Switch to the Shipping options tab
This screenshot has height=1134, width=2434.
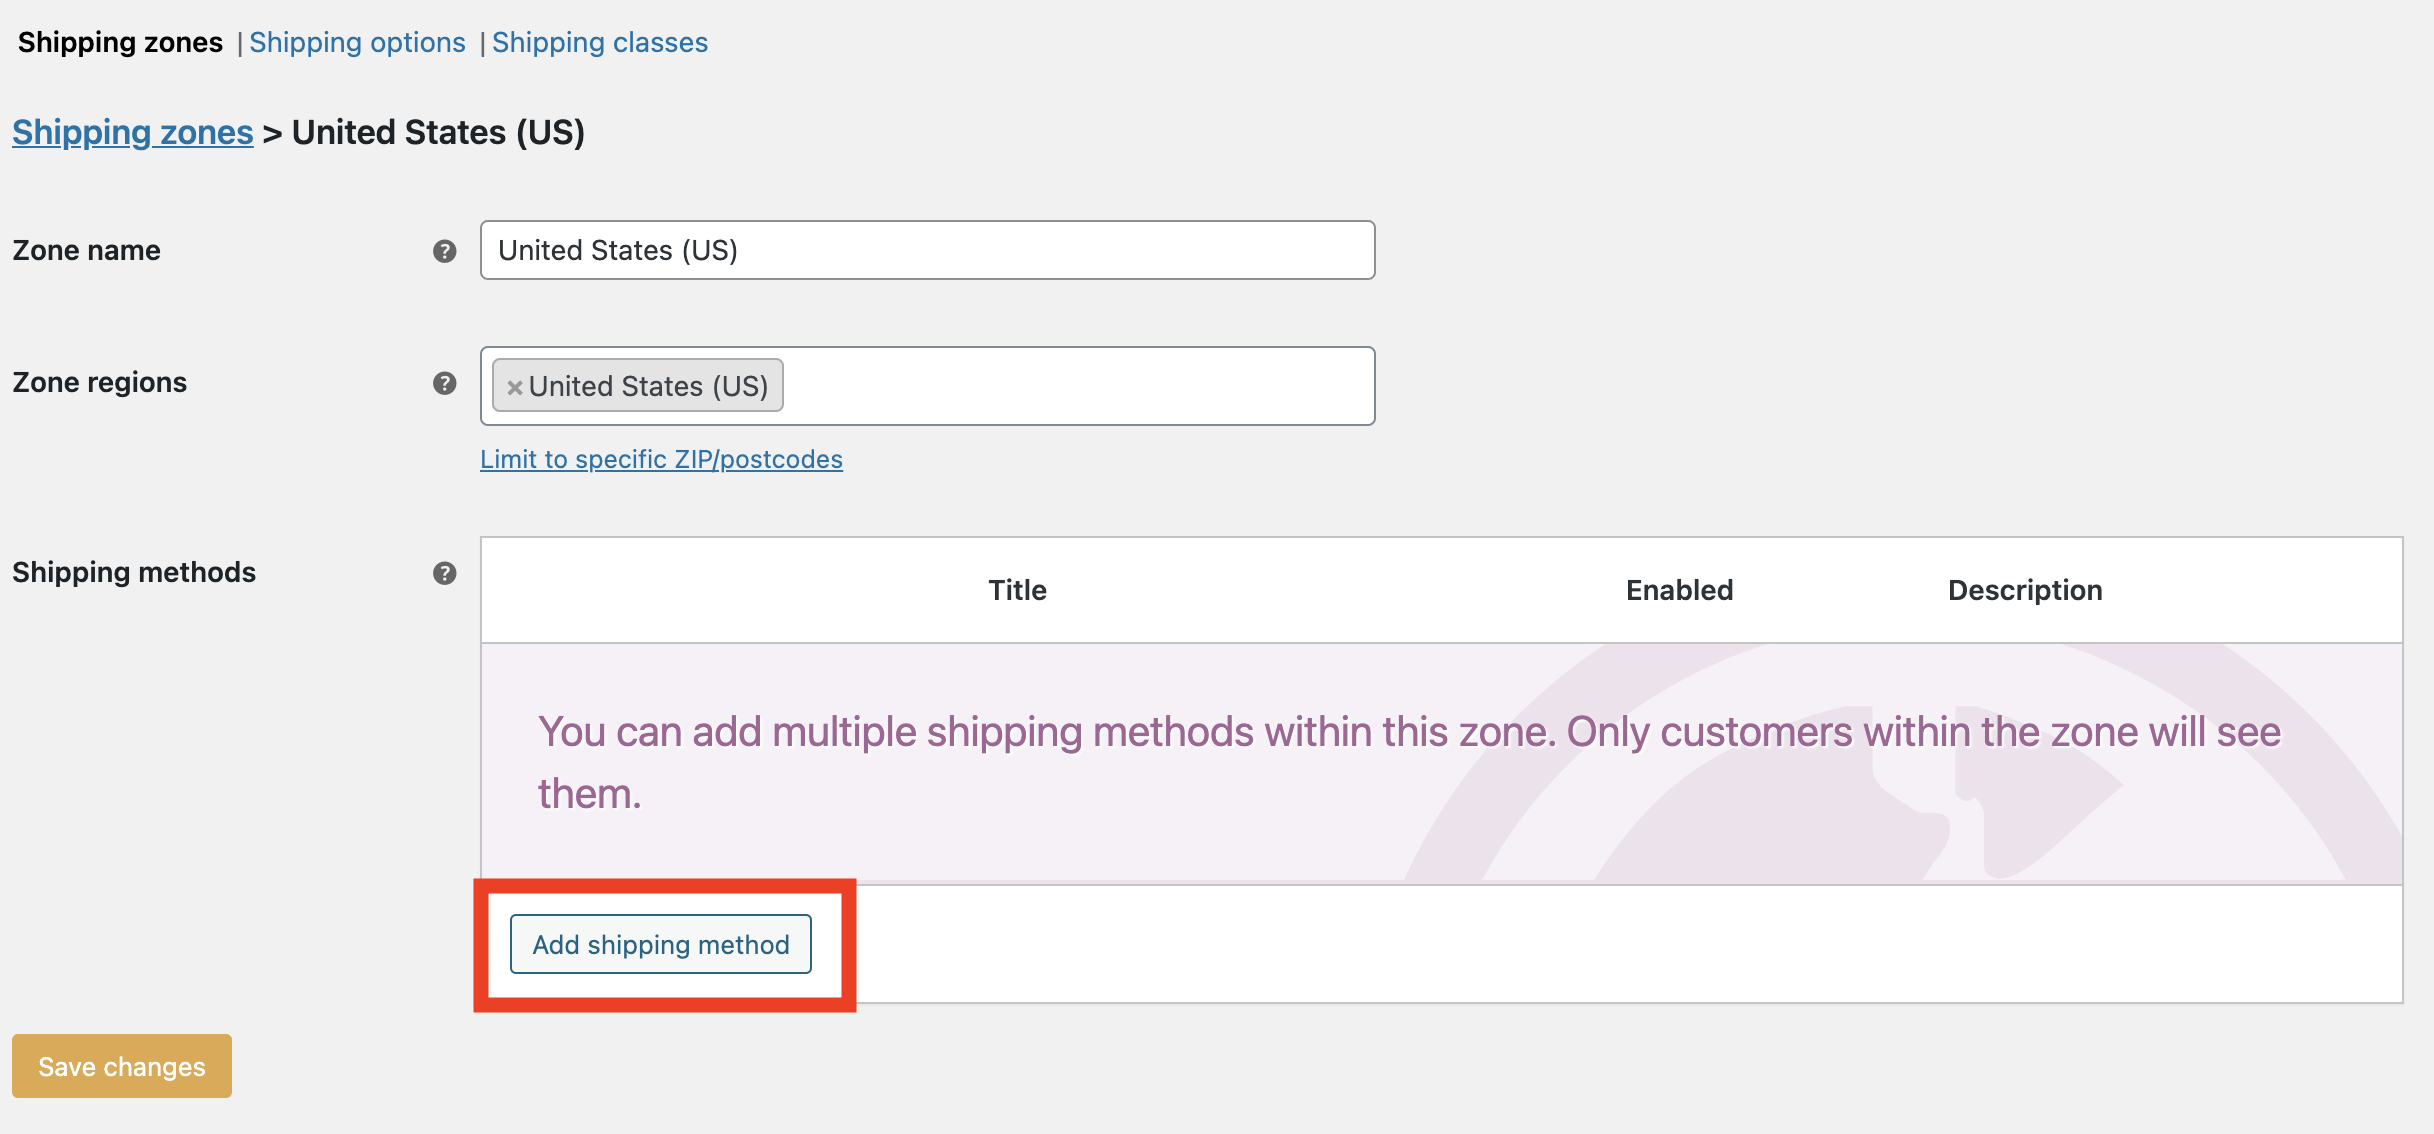[357, 42]
